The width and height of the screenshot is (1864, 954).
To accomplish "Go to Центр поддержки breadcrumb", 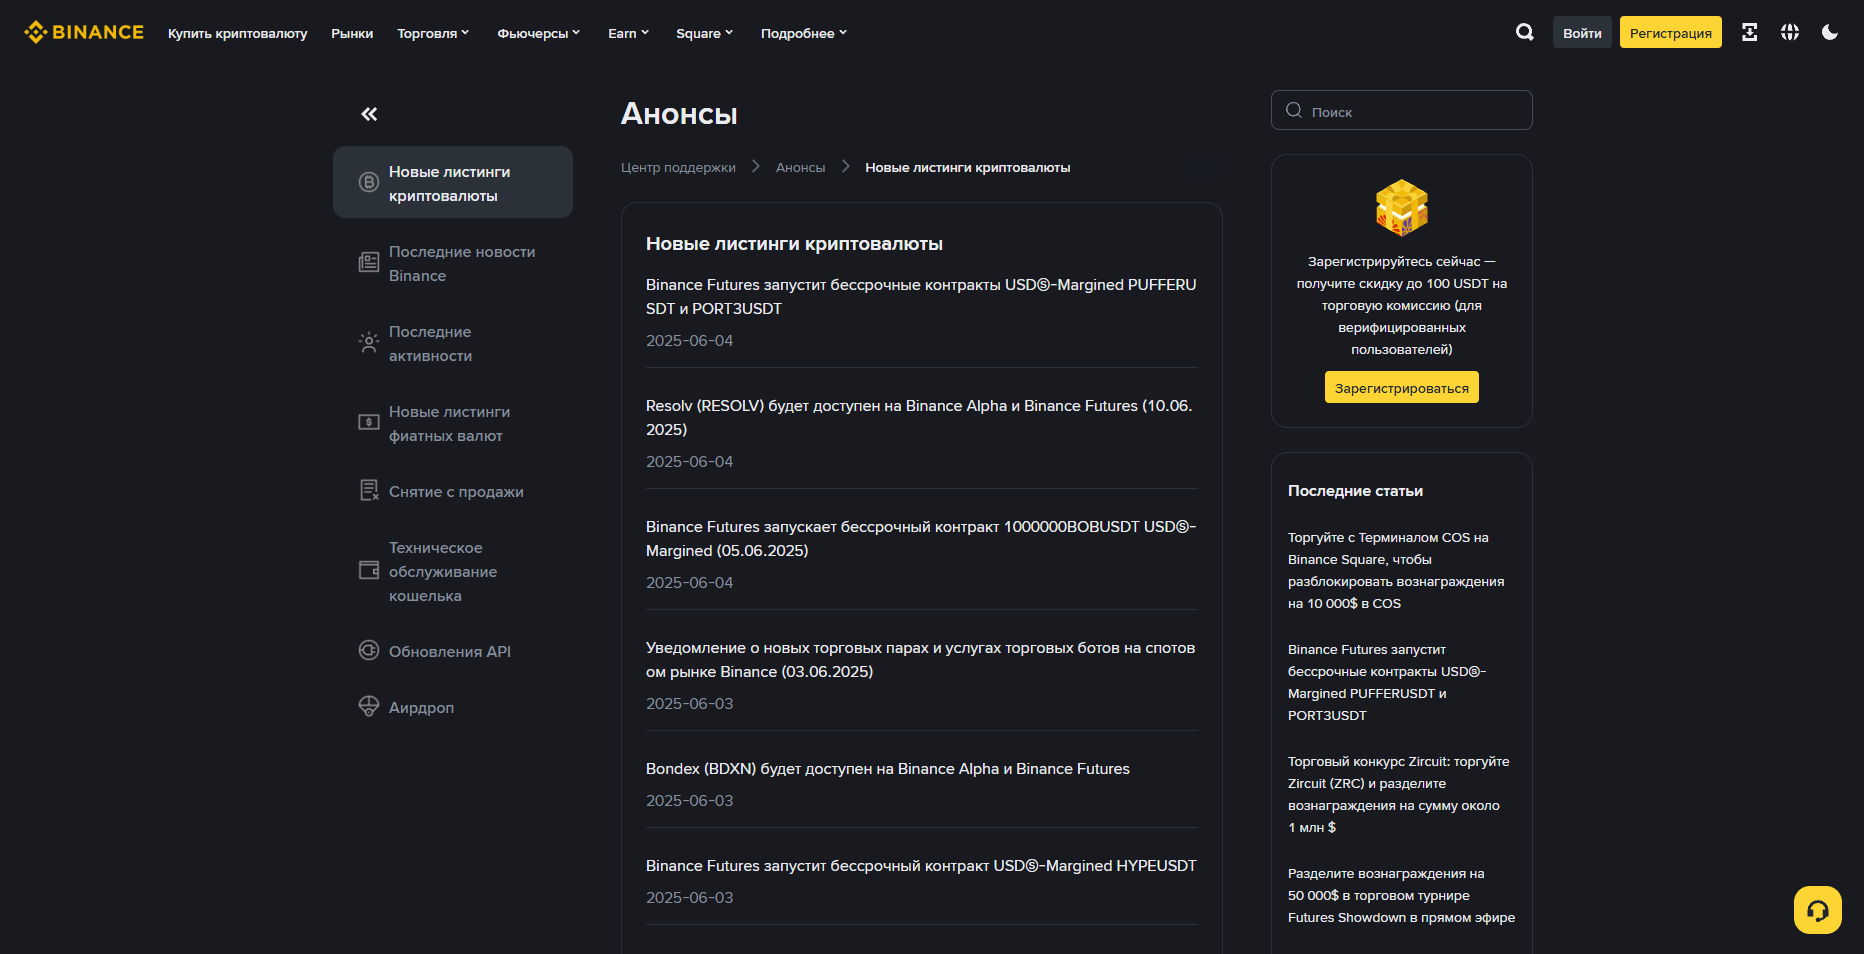I will click(x=678, y=167).
